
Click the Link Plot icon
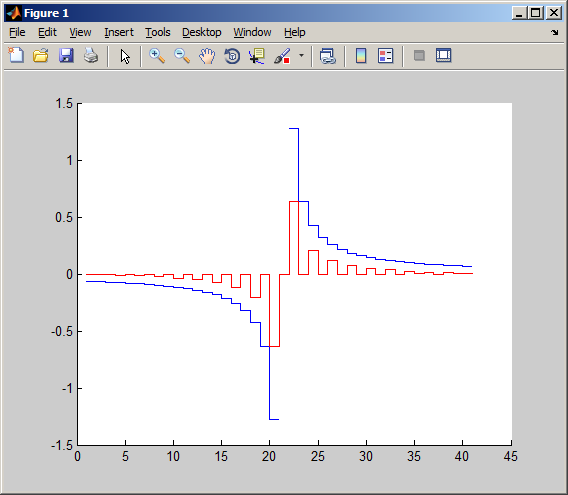328,56
